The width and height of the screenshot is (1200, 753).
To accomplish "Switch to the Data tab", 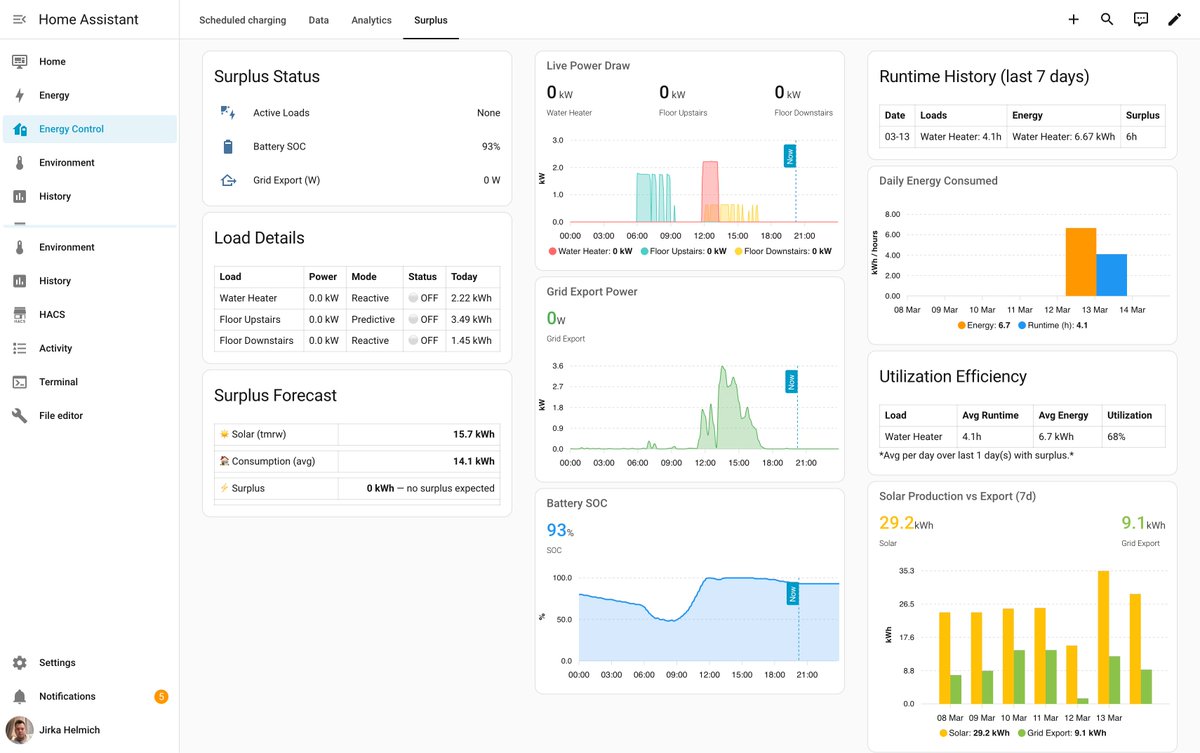I will coord(319,20).
